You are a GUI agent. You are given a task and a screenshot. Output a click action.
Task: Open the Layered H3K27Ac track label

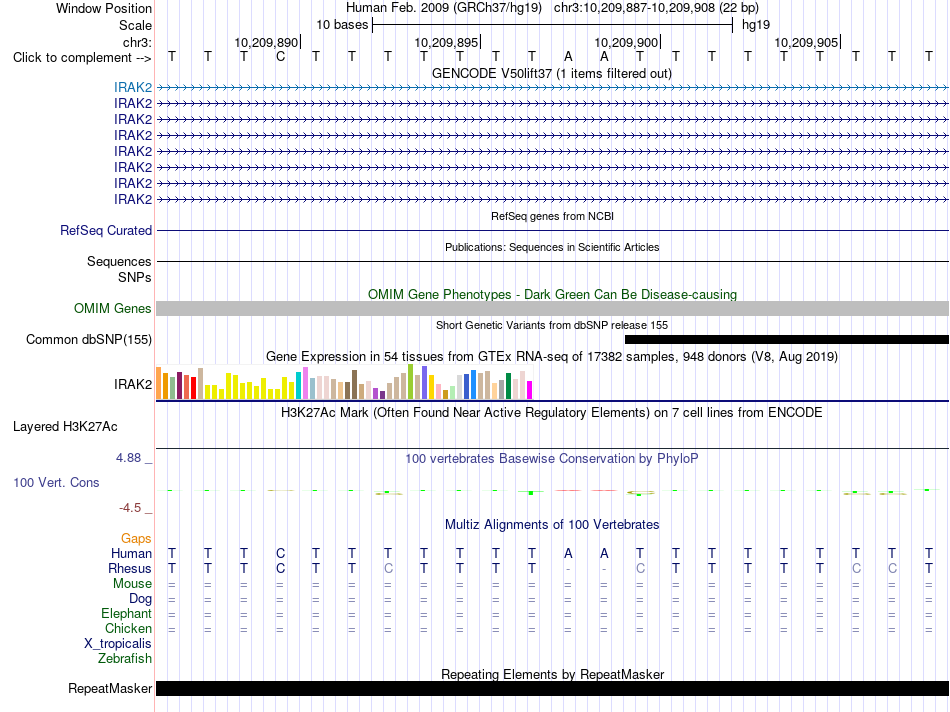65,427
